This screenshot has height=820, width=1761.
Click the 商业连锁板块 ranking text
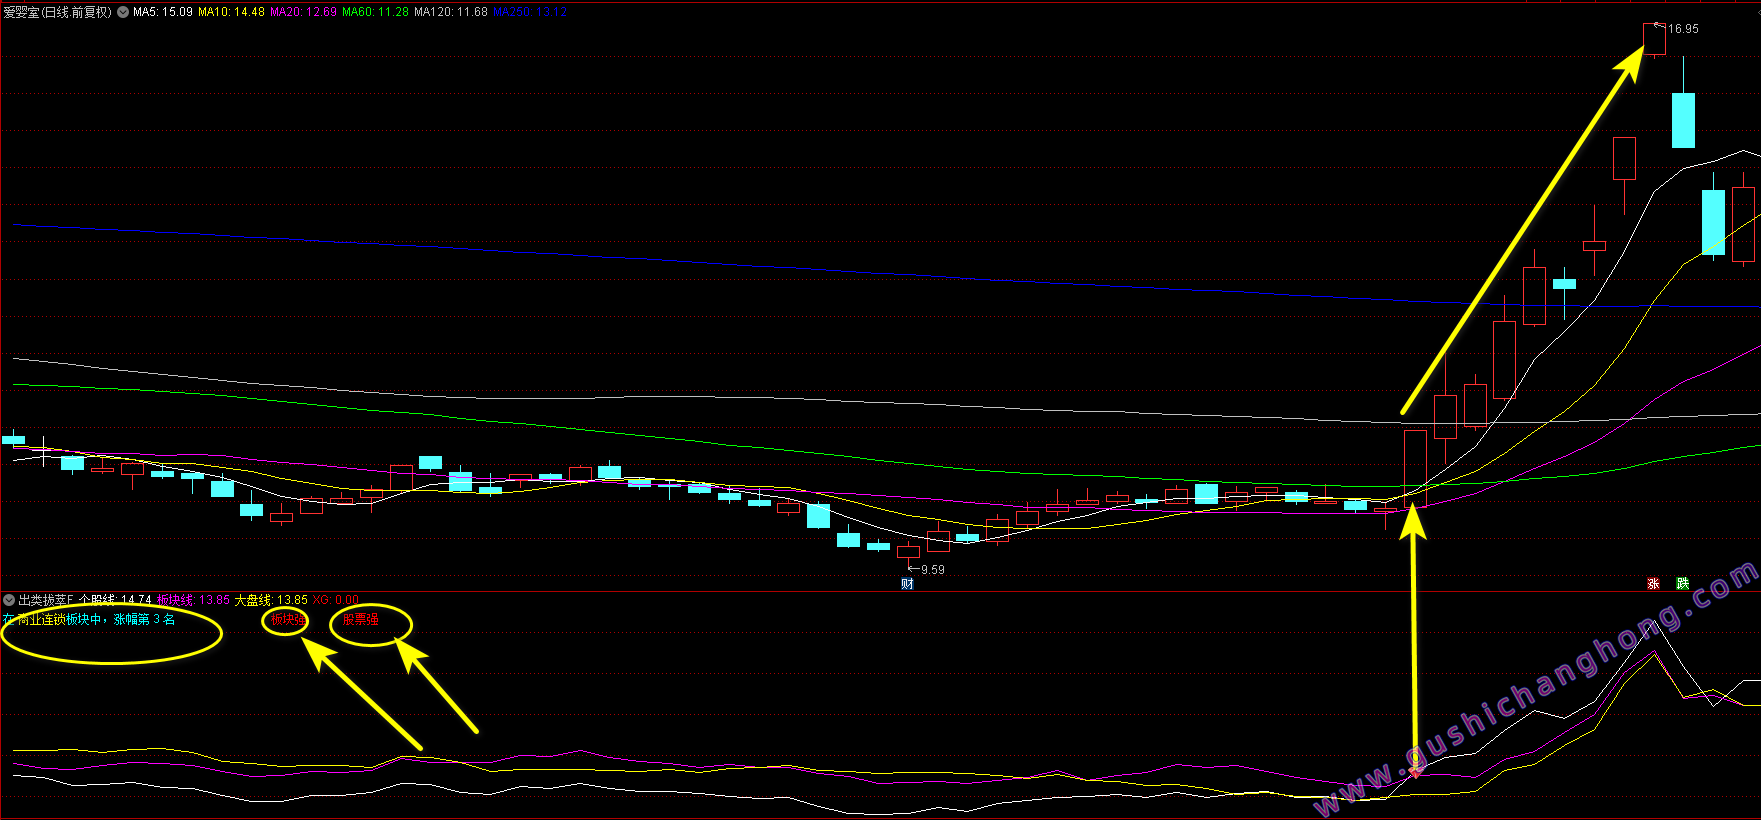coord(89,620)
